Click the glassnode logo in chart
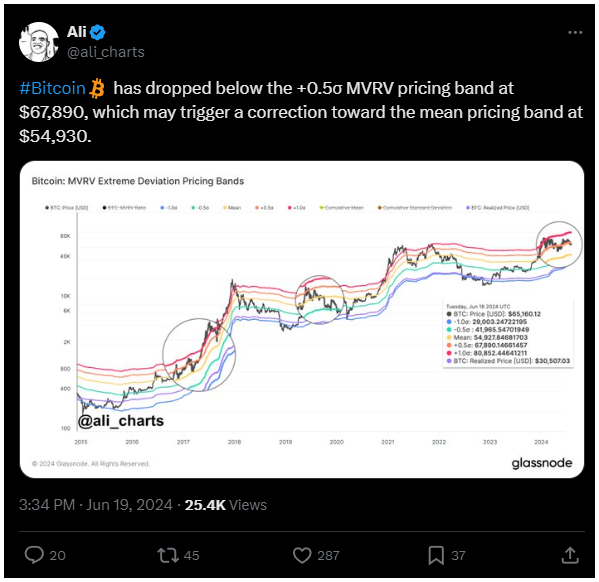The width and height of the screenshot is (599, 582). pyautogui.click(x=542, y=463)
